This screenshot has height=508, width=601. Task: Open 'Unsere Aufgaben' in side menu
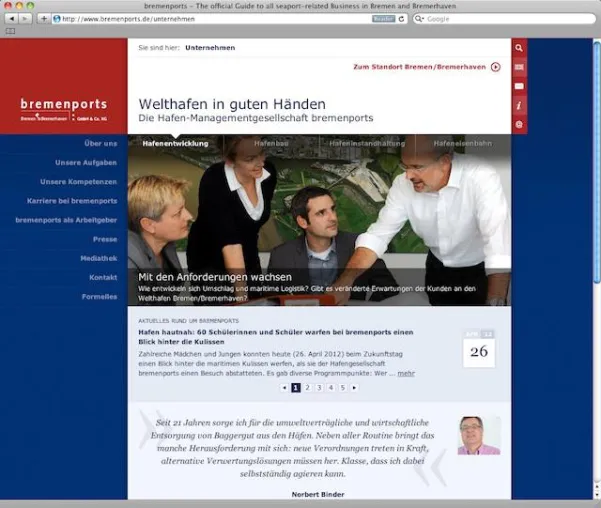pos(86,163)
